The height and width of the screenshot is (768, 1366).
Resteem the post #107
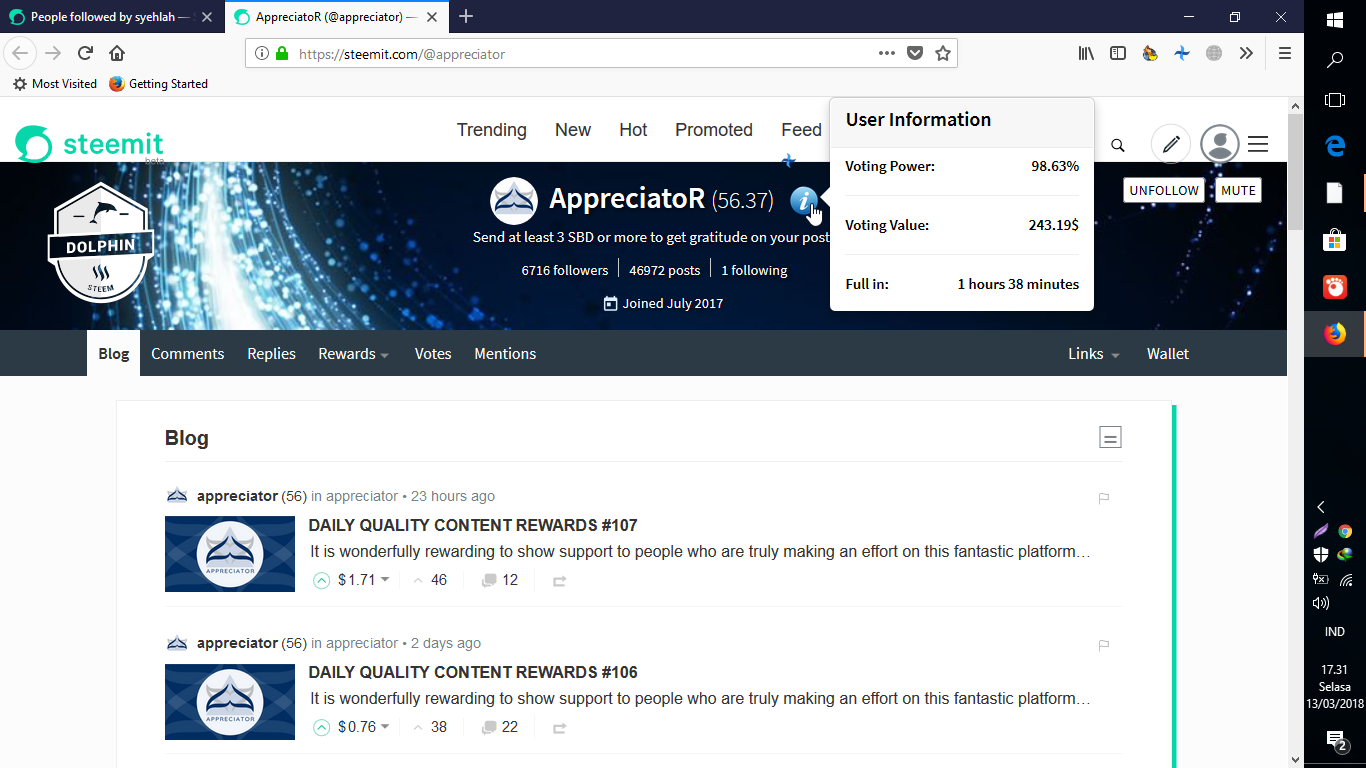560,580
